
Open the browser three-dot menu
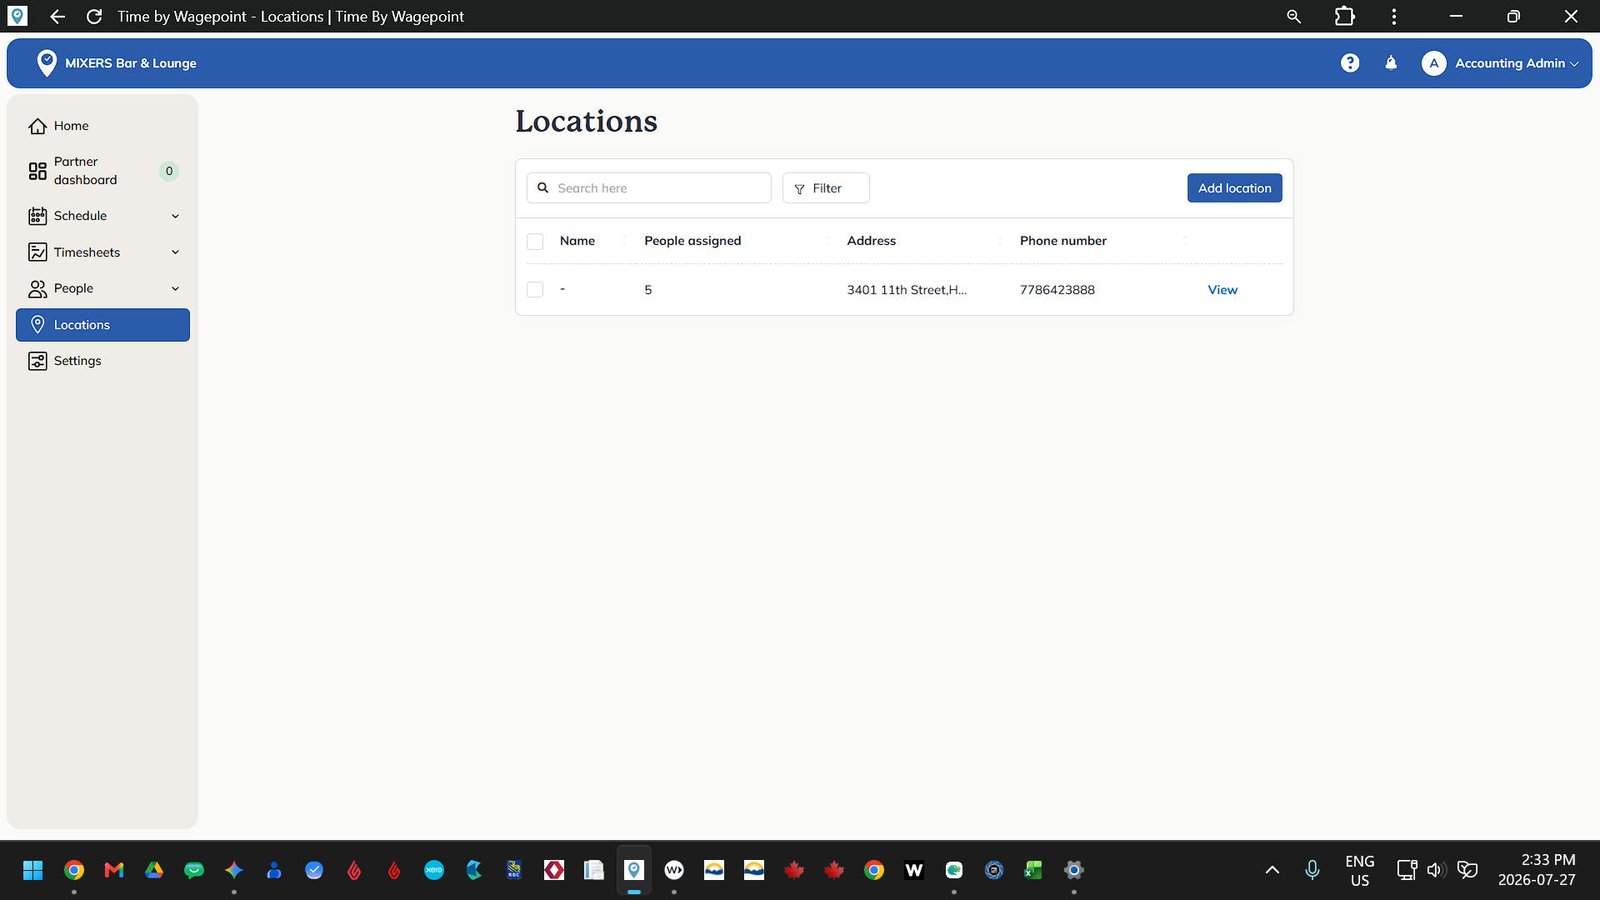(x=1394, y=16)
